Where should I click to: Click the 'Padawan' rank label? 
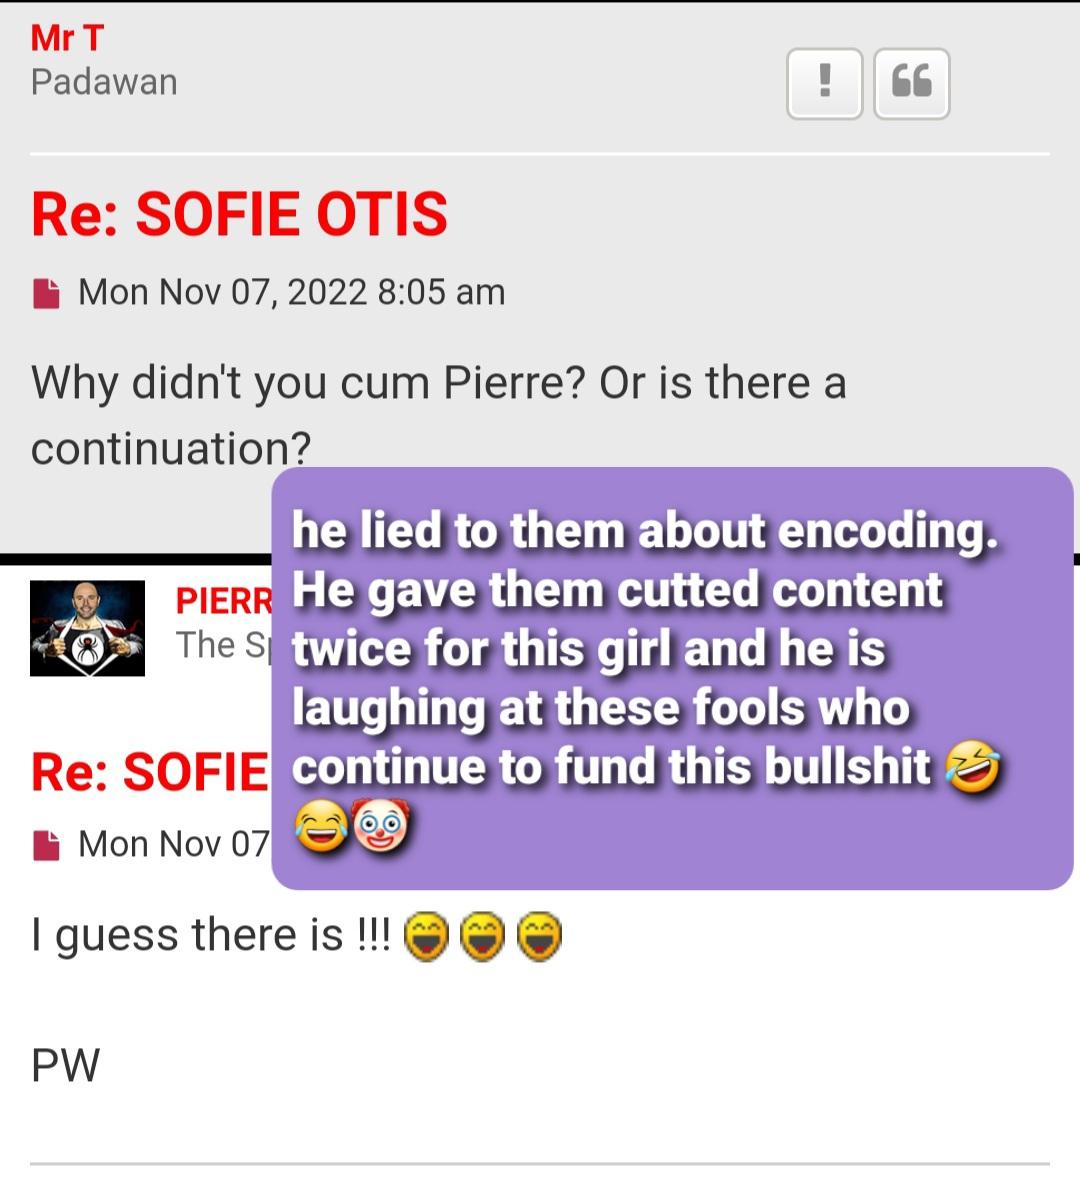point(104,82)
